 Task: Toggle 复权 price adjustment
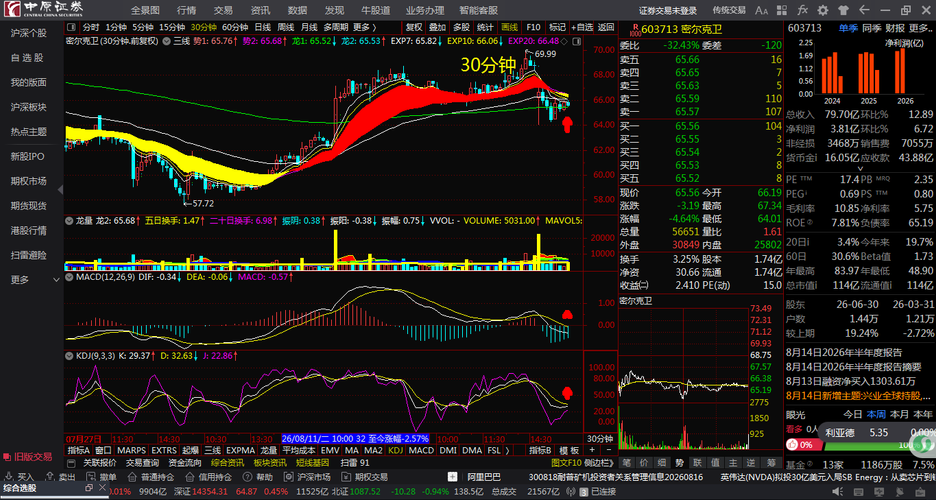[x=414, y=27]
